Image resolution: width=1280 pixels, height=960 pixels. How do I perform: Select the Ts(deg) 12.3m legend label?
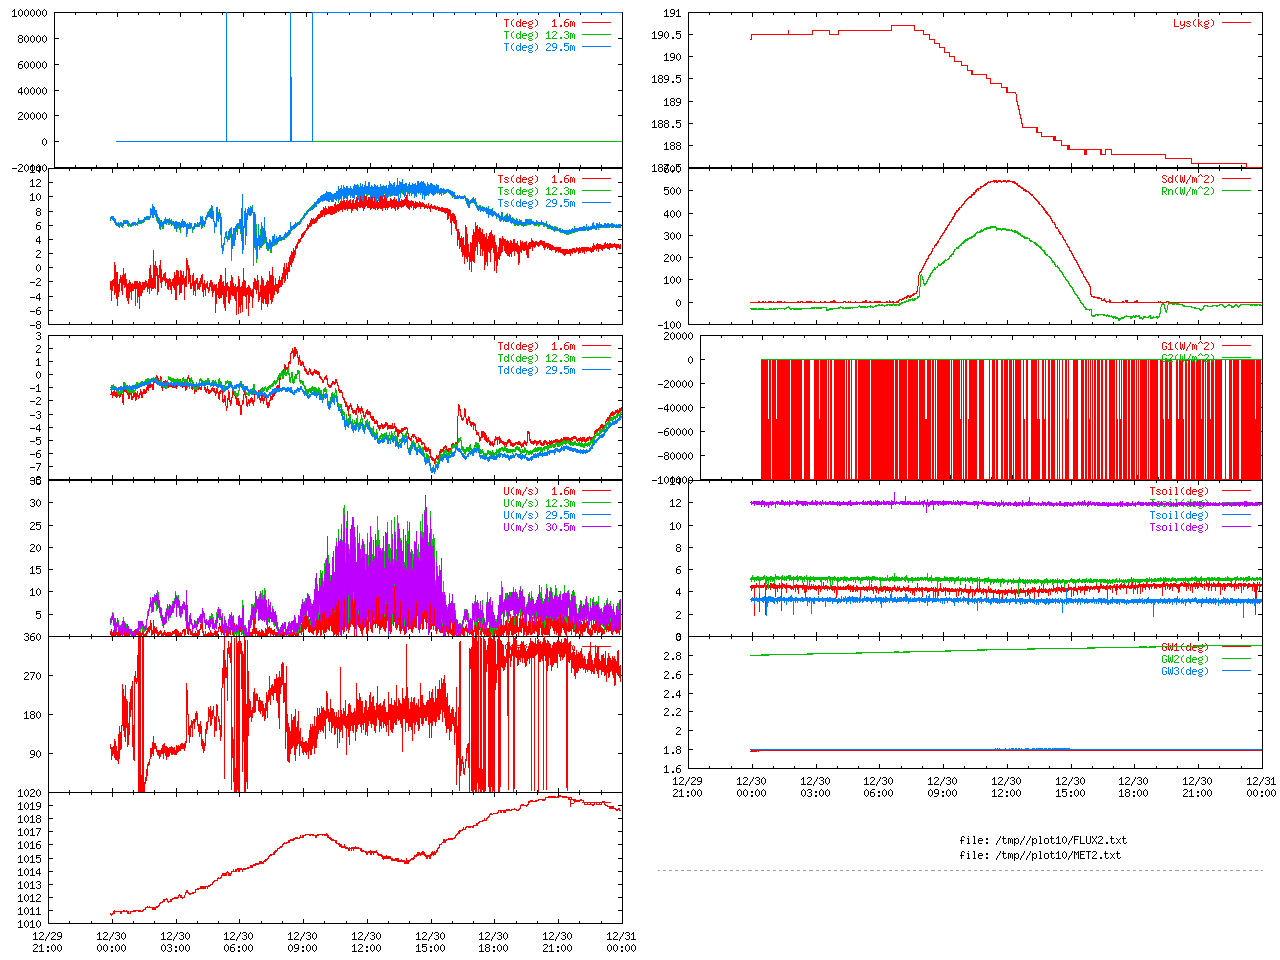(536, 191)
